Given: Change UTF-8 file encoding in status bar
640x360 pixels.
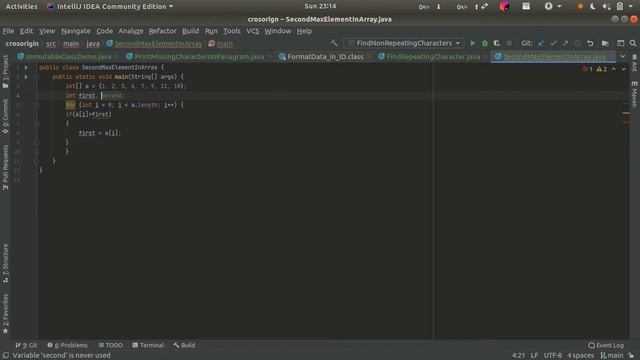Looking at the screenshot, I should [553, 356].
